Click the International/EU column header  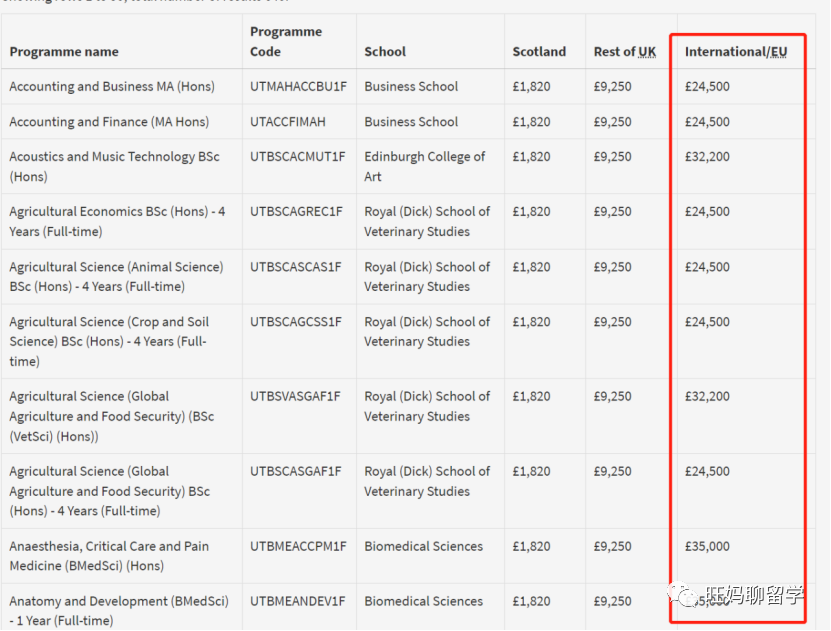[x=736, y=52]
